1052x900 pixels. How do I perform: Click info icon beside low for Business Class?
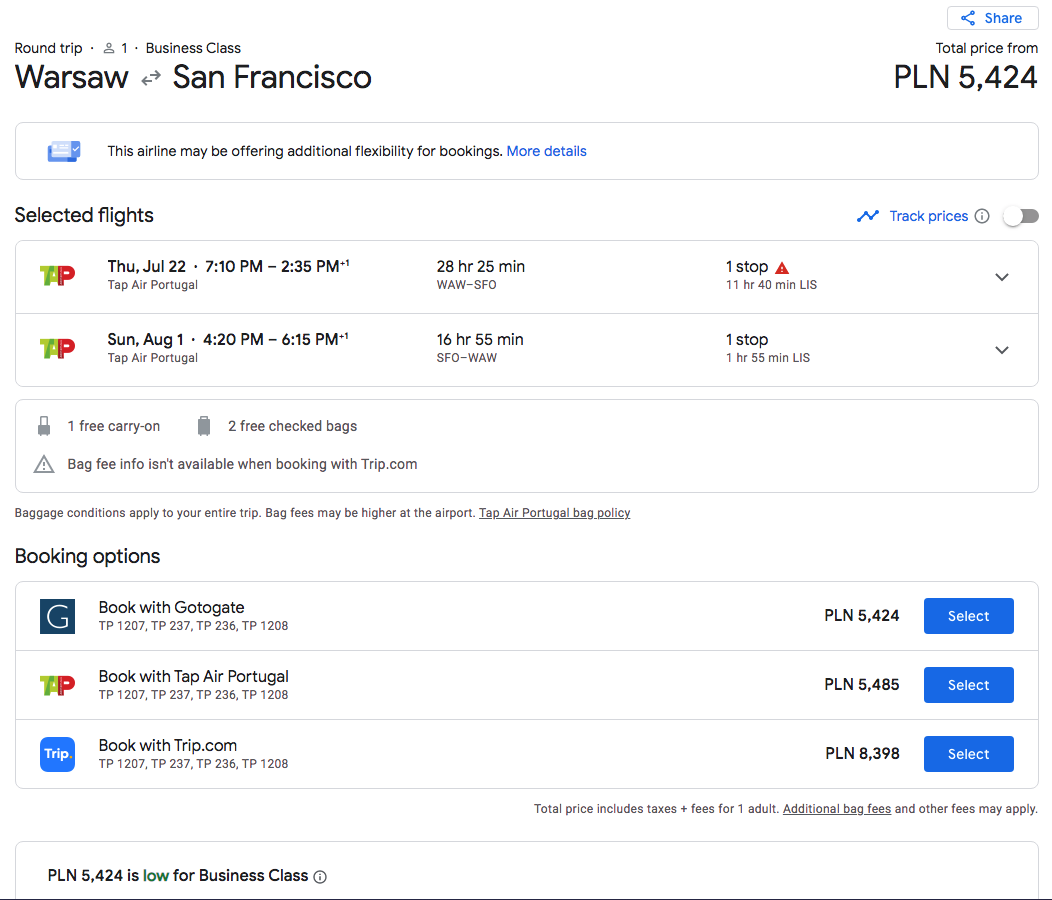coord(320,877)
